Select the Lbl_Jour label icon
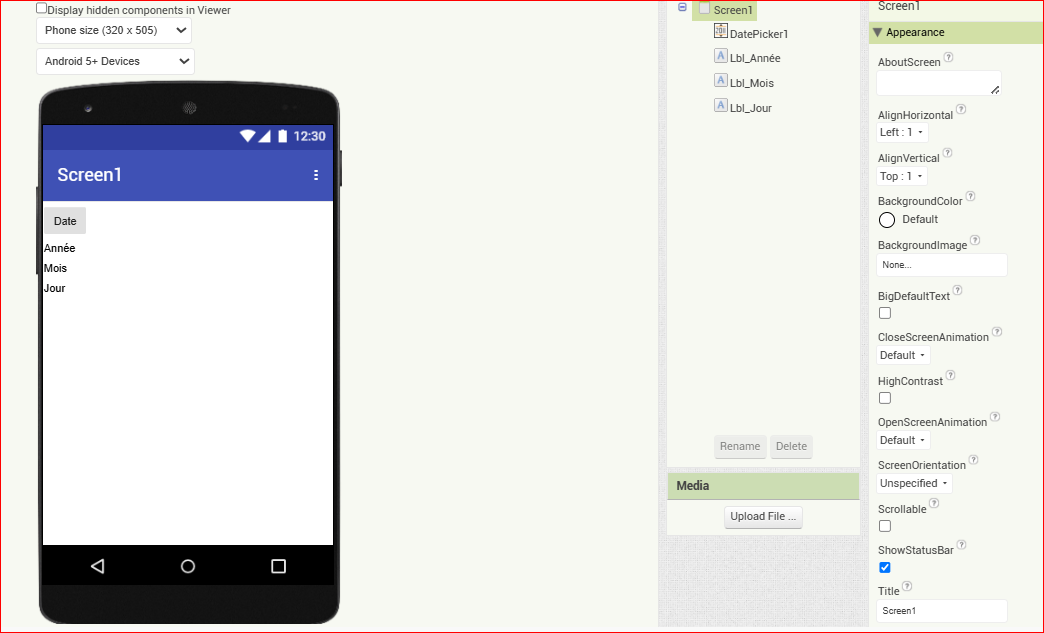The width and height of the screenshot is (1044, 633). pos(720,105)
